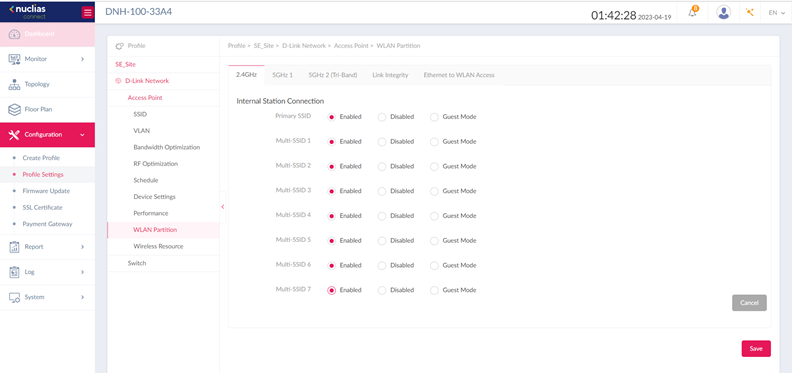Collapse the profile tree panel arrow

223,207
